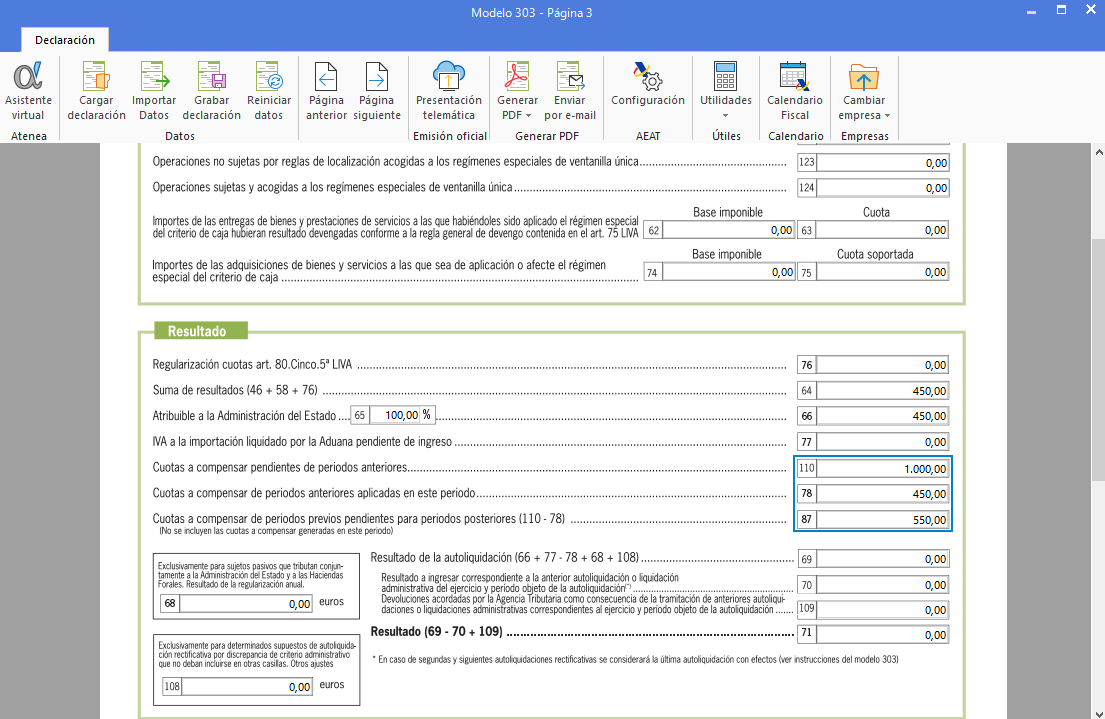Expand the Generar PDF dropdown
This screenshot has height=719, width=1105.
point(517,107)
